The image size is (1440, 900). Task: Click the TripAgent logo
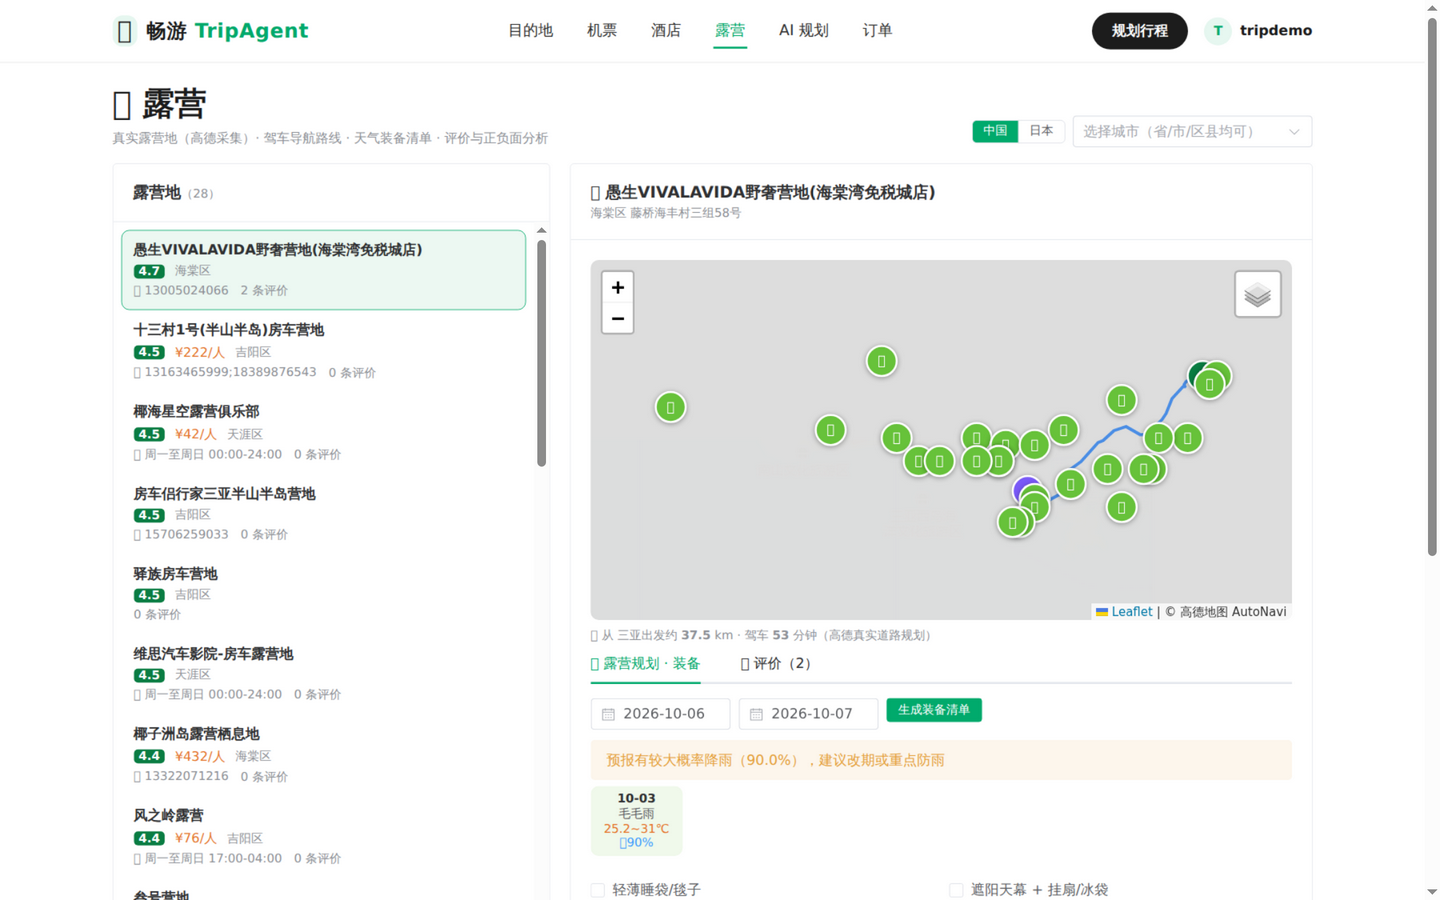211,31
